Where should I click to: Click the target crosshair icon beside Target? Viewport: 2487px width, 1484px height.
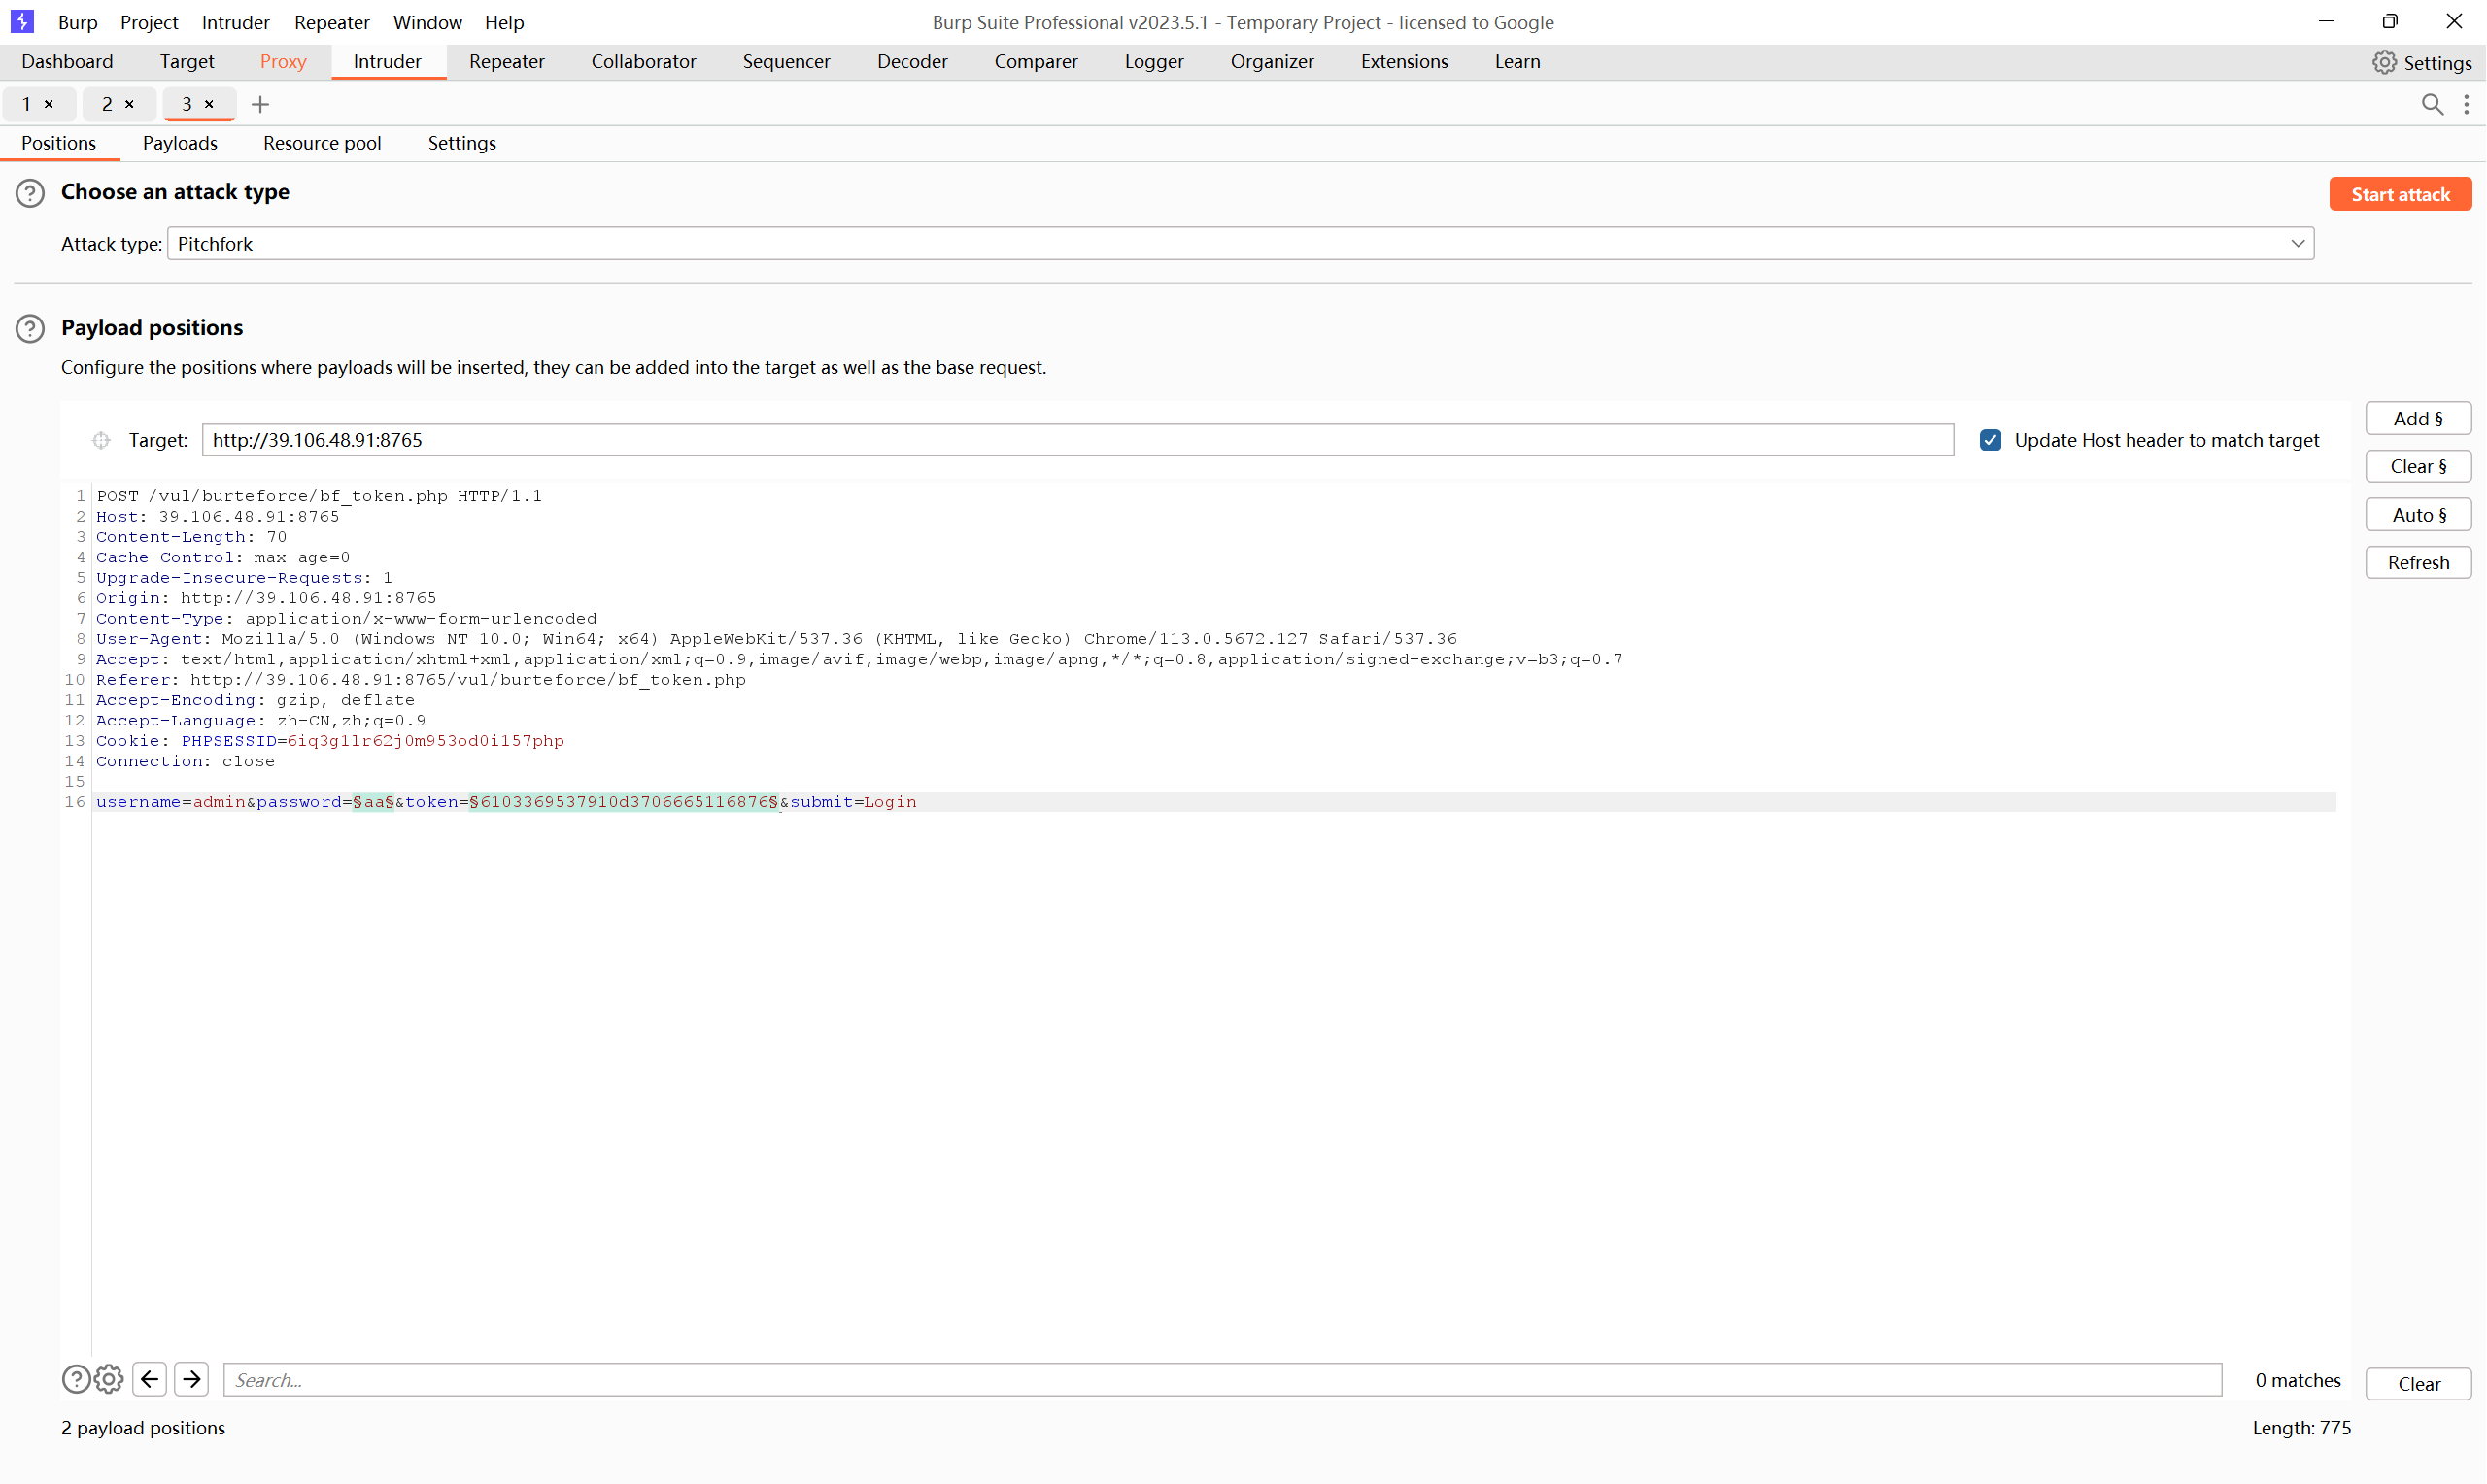pos(101,440)
